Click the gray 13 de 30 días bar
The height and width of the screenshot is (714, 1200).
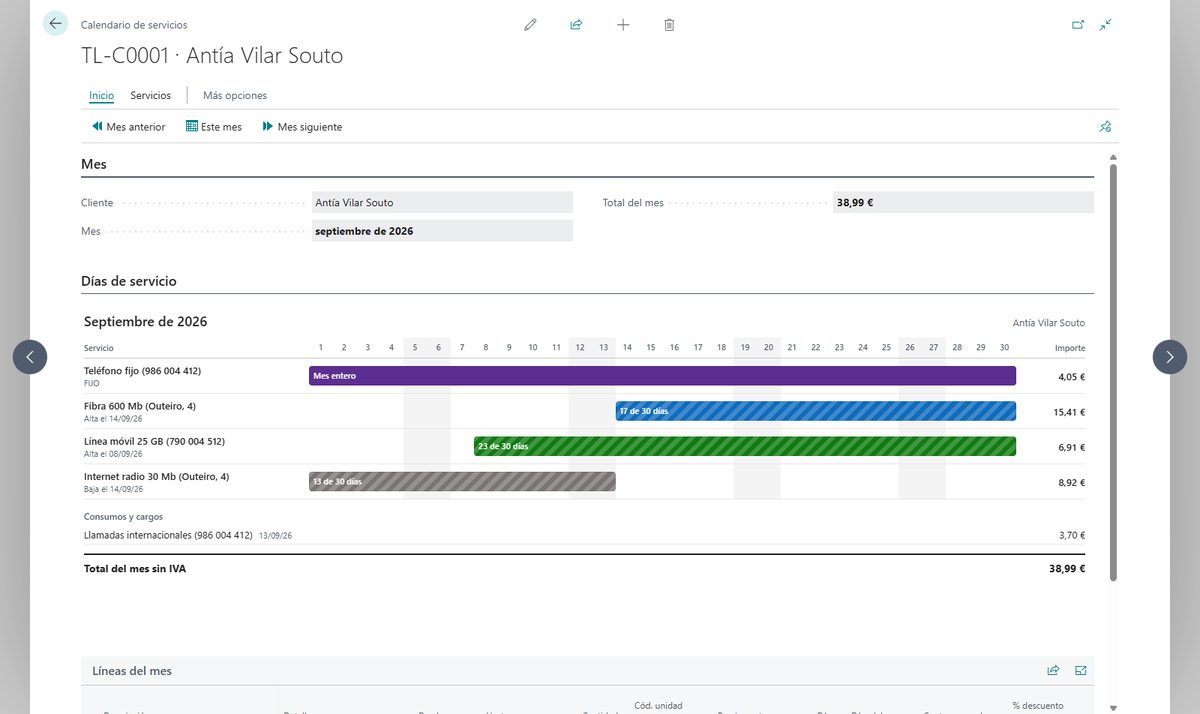click(462, 482)
